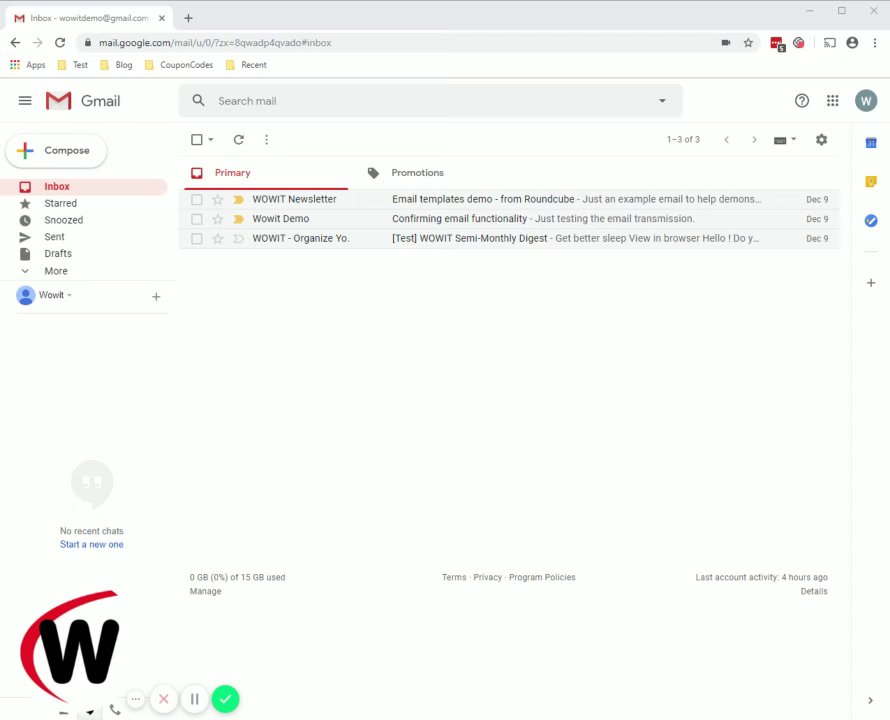Select the WOWIT Newsletter email checkbox
Viewport: 890px width, 720px height.
pos(196,199)
